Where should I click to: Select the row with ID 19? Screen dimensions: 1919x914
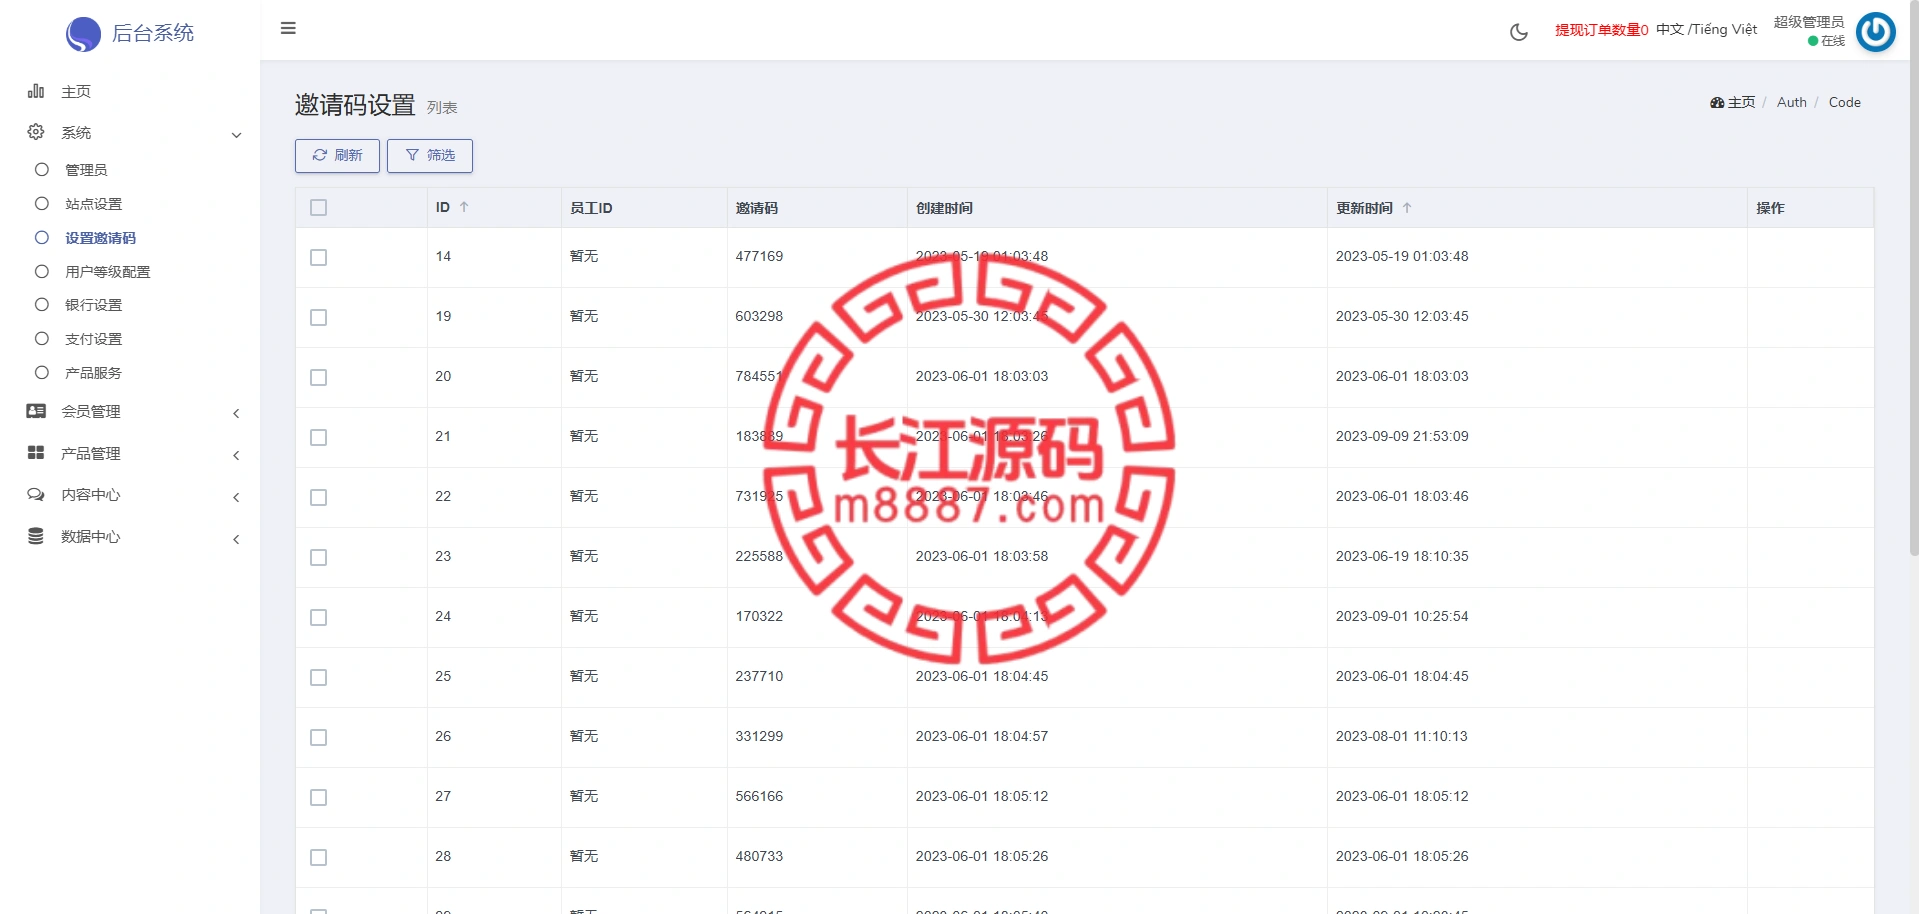pyautogui.click(x=319, y=318)
